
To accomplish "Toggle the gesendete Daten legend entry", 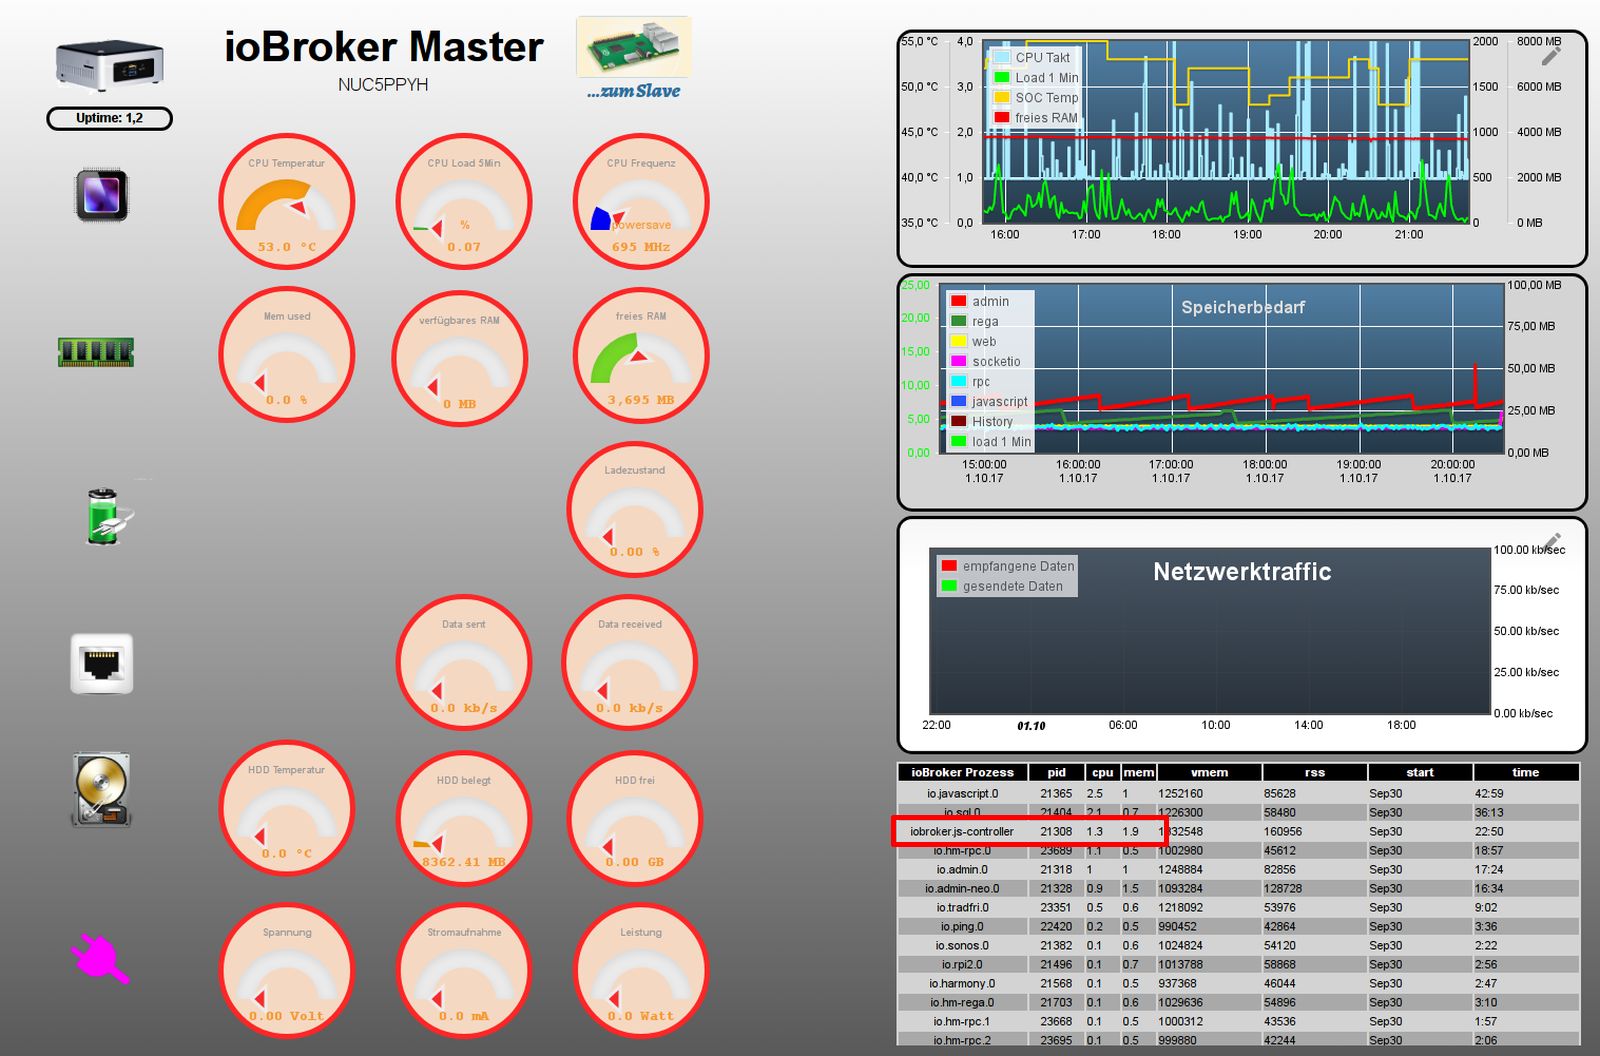I will (1003, 586).
